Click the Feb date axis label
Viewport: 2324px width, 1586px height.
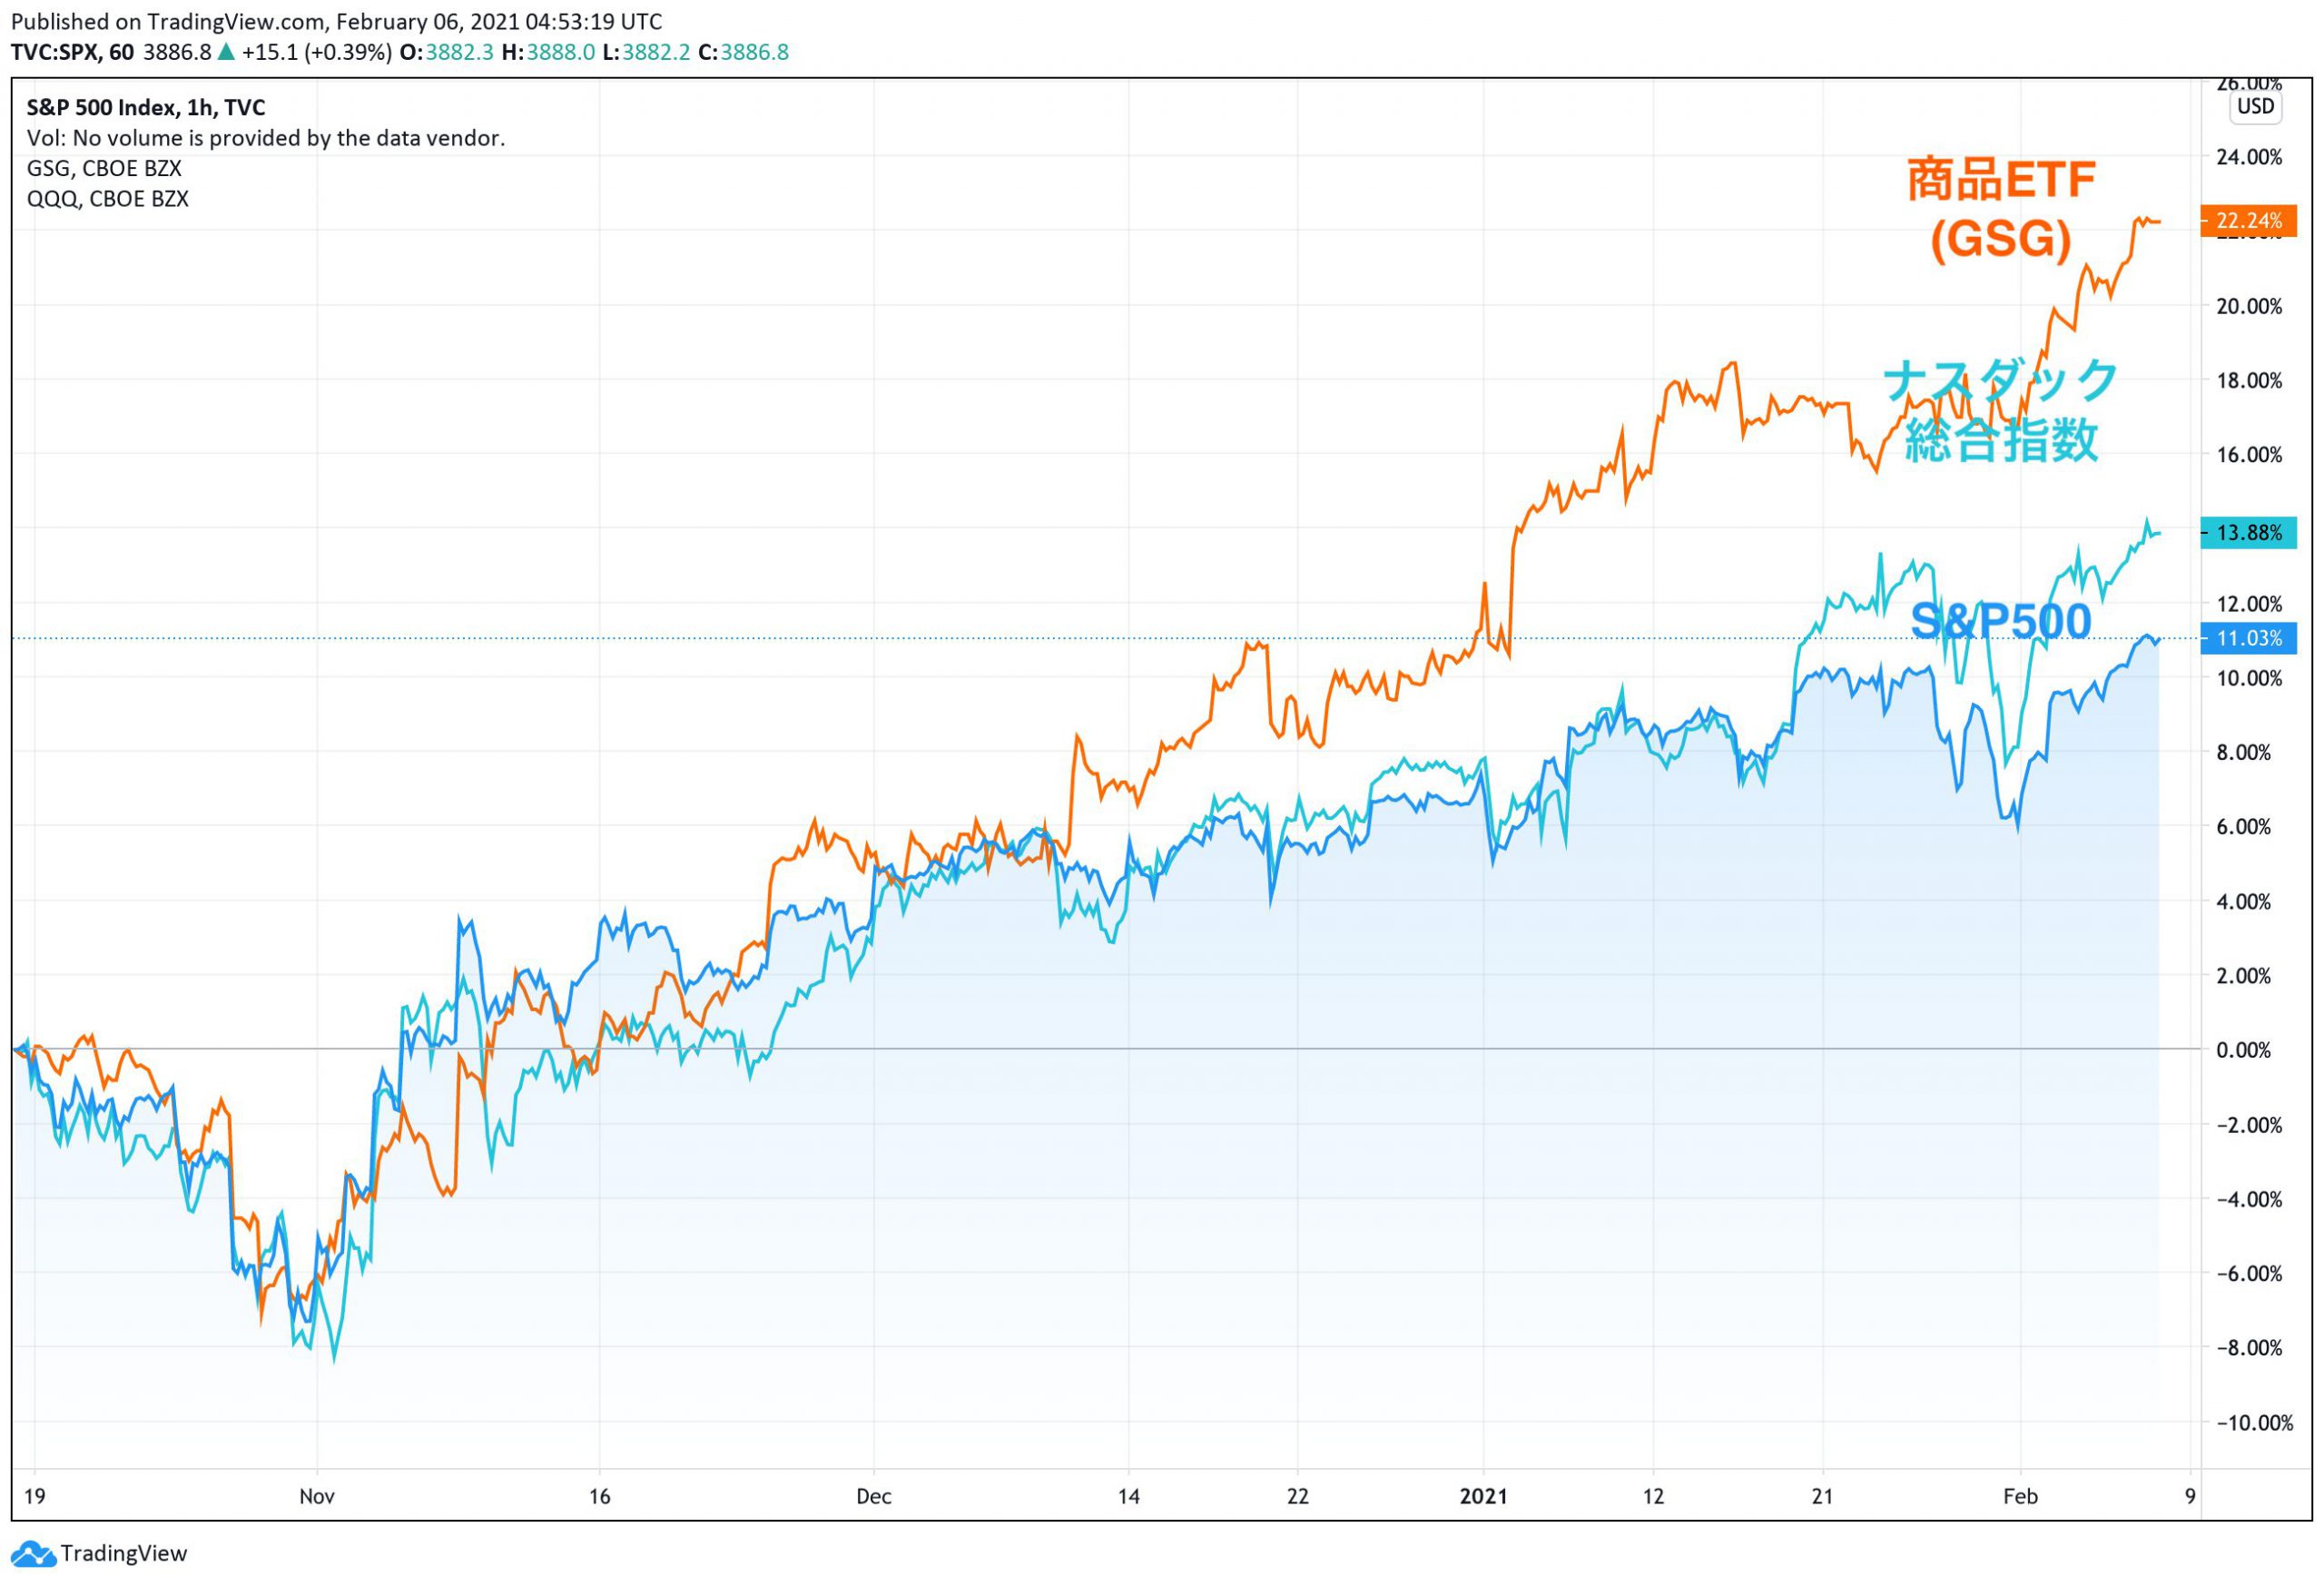click(x=2020, y=1496)
